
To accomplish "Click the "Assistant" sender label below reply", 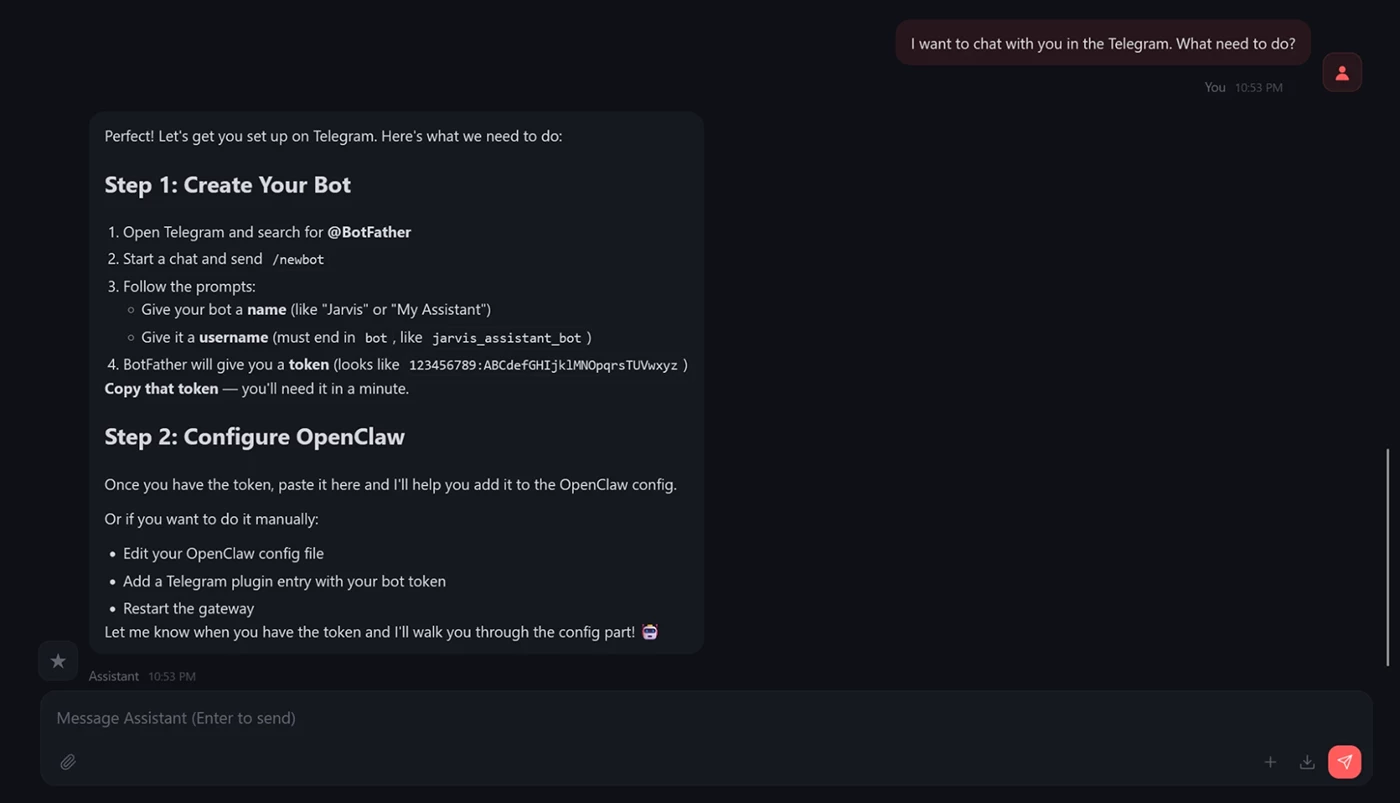I will coord(114,677).
